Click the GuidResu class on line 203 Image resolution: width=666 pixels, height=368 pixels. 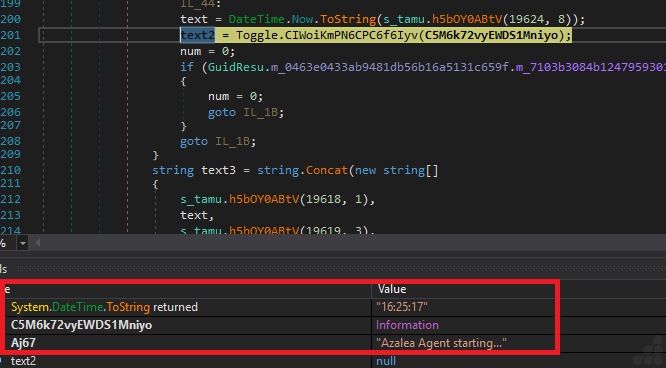click(x=236, y=67)
